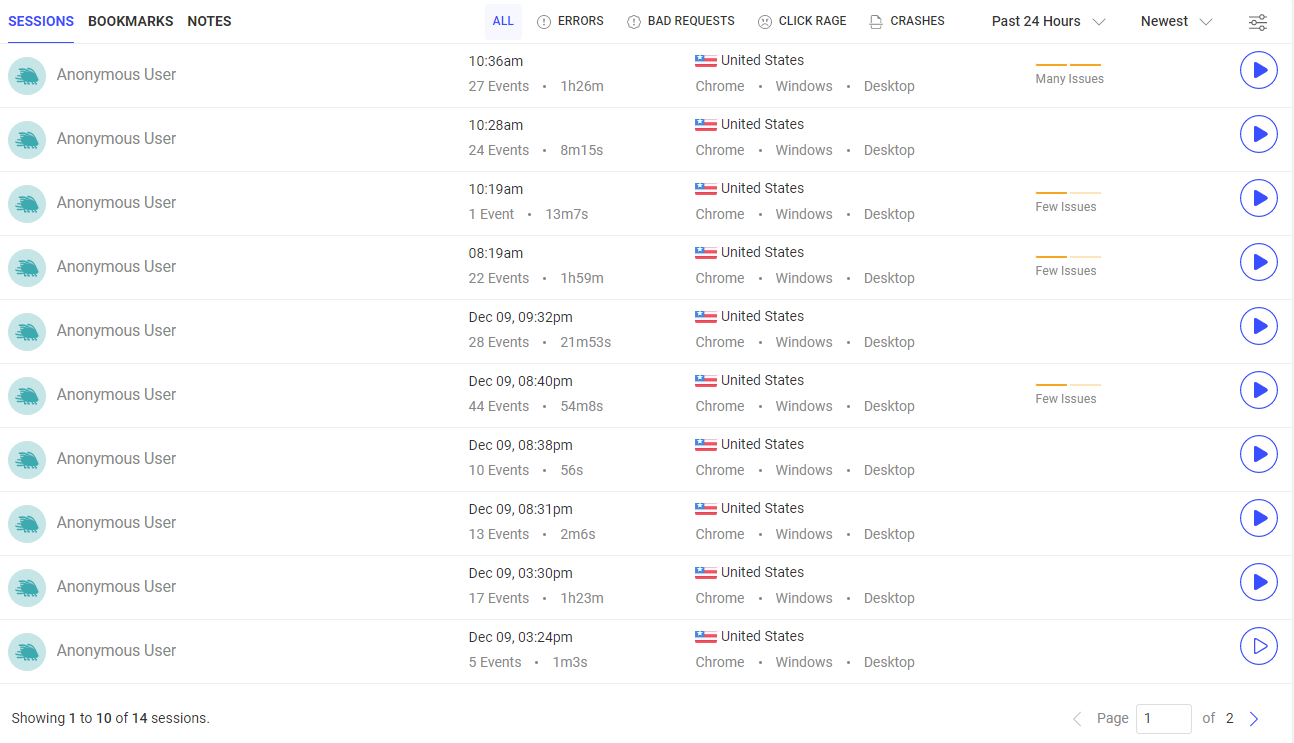Open the filter settings sliders icon
Screen dimensions: 1294x743
pyautogui.click(x=1258, y=23)
